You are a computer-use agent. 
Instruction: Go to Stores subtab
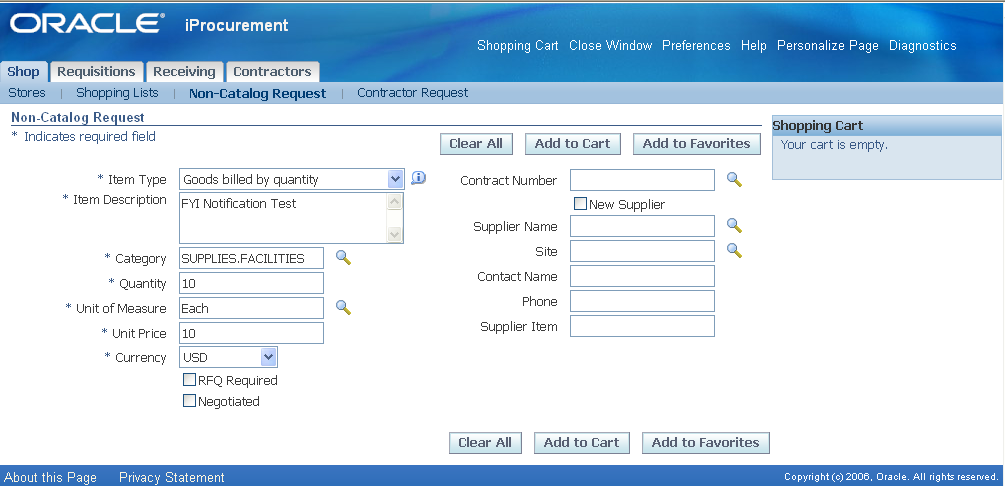click(x=27, y=92)
